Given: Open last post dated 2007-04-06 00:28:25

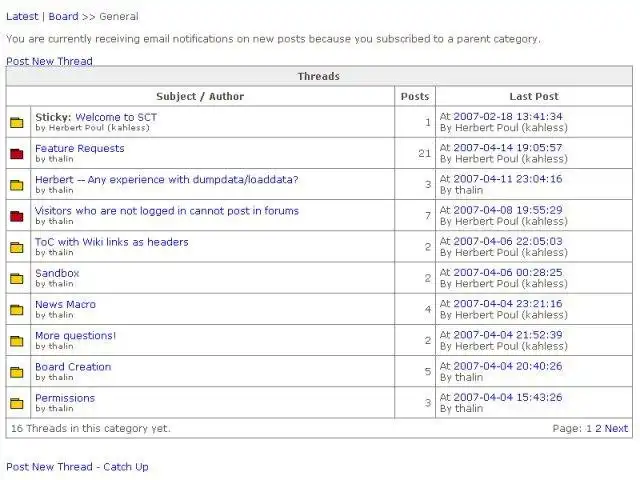Looking at the screenshot, I should tap(508, 272).
